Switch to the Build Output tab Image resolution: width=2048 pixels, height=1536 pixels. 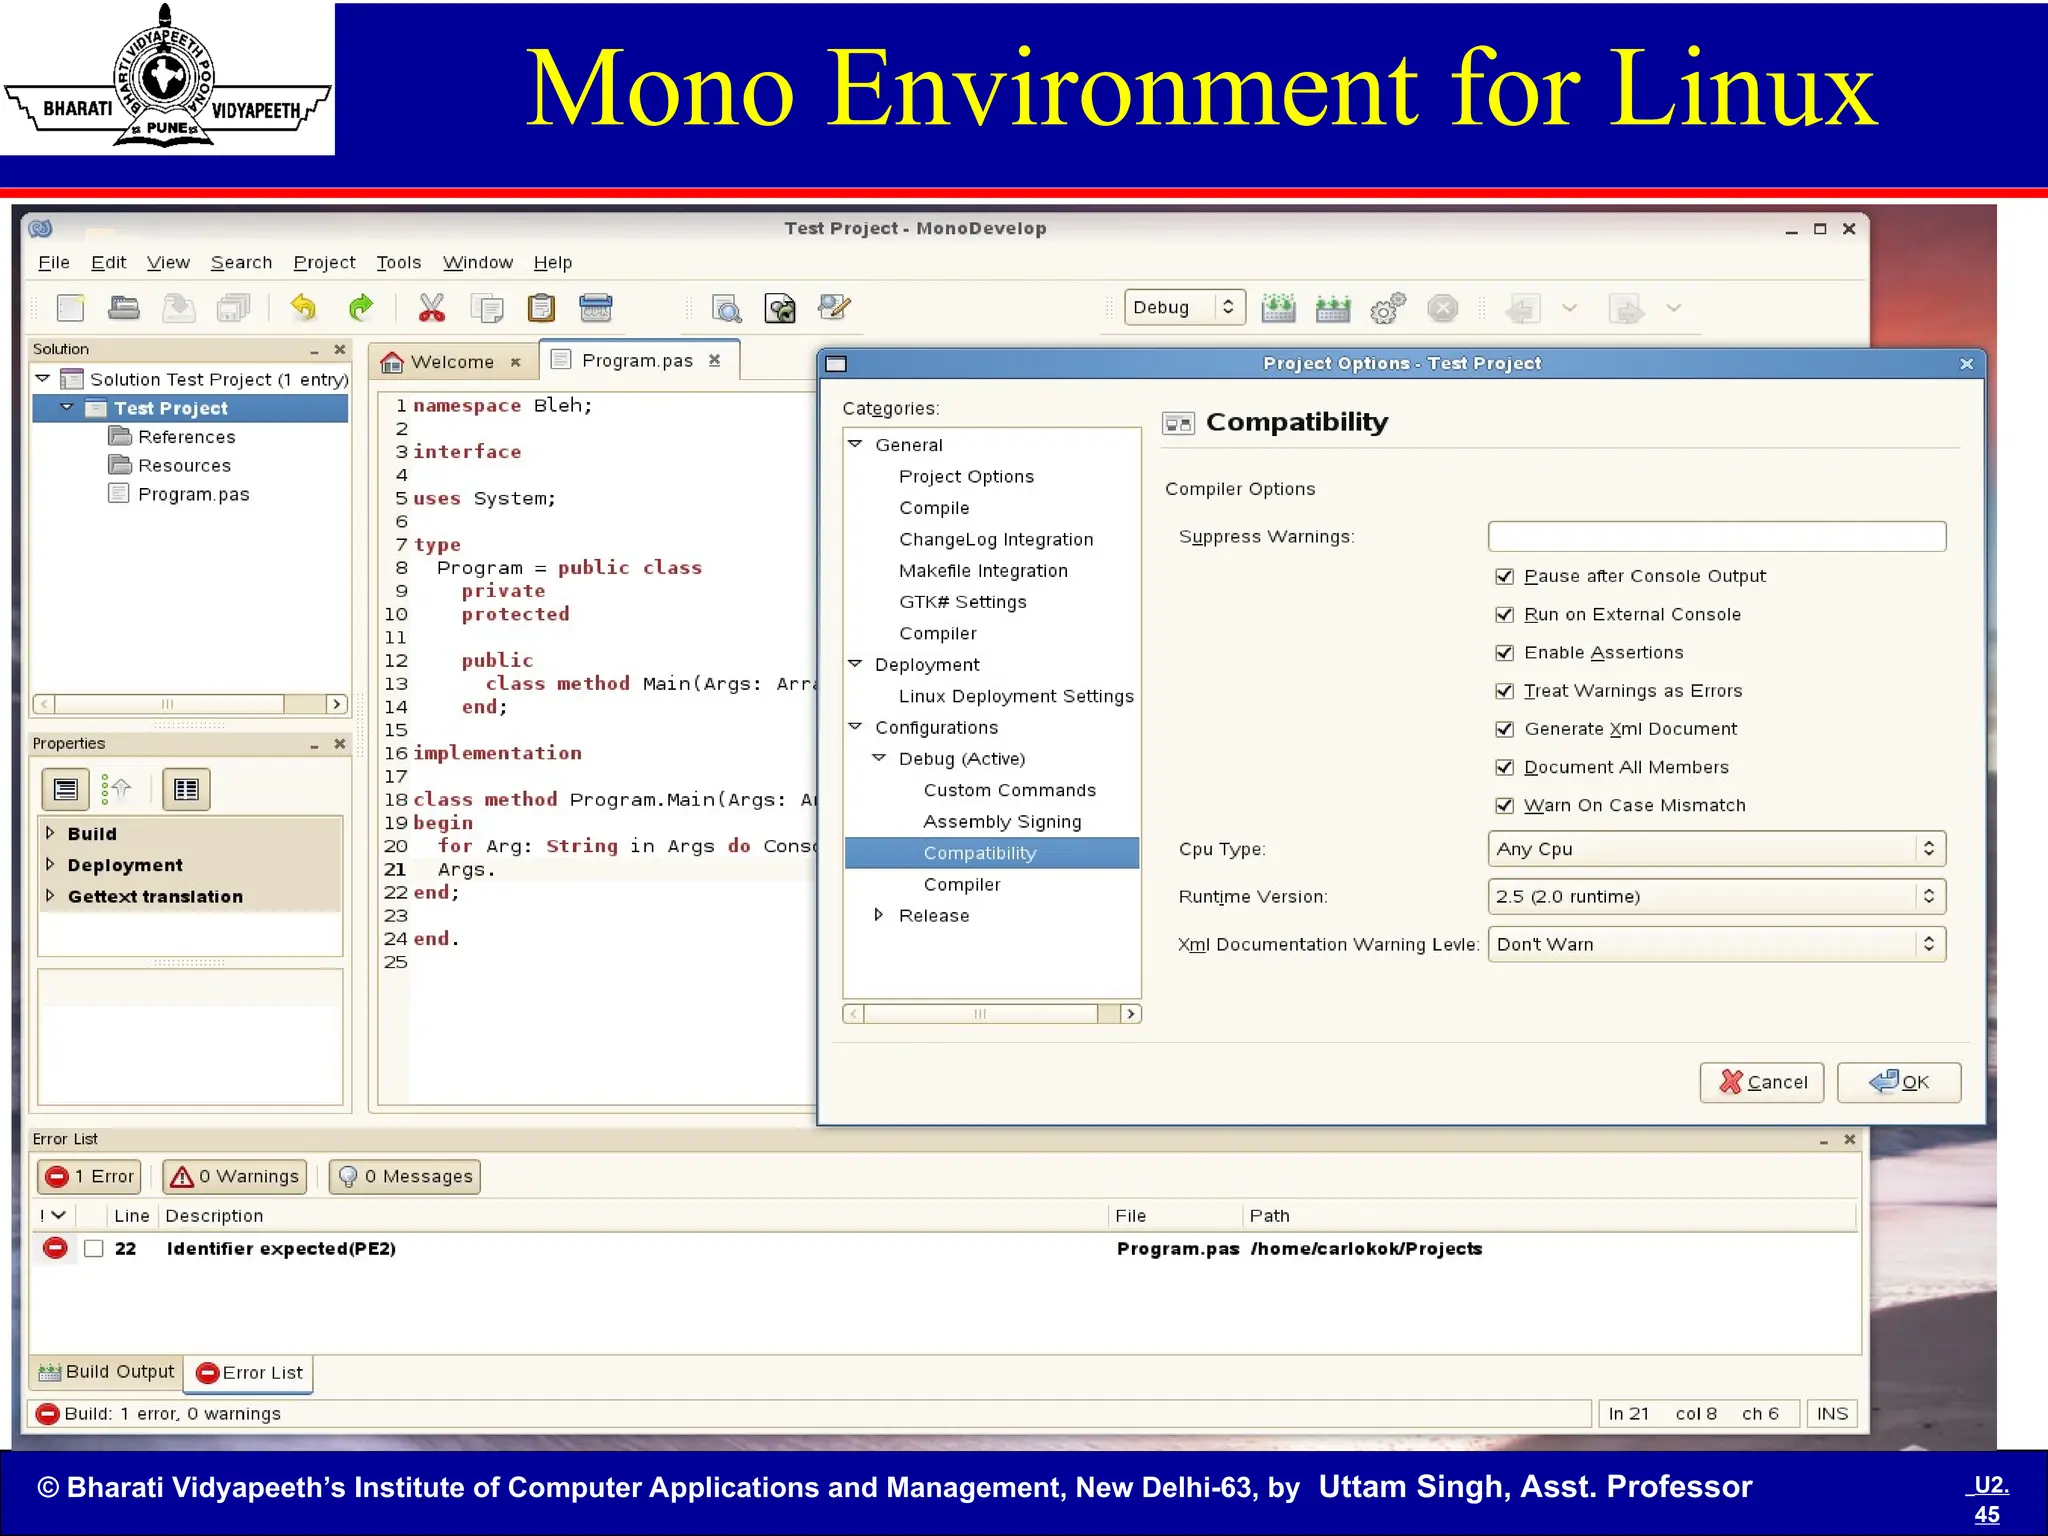point(107,1372)
